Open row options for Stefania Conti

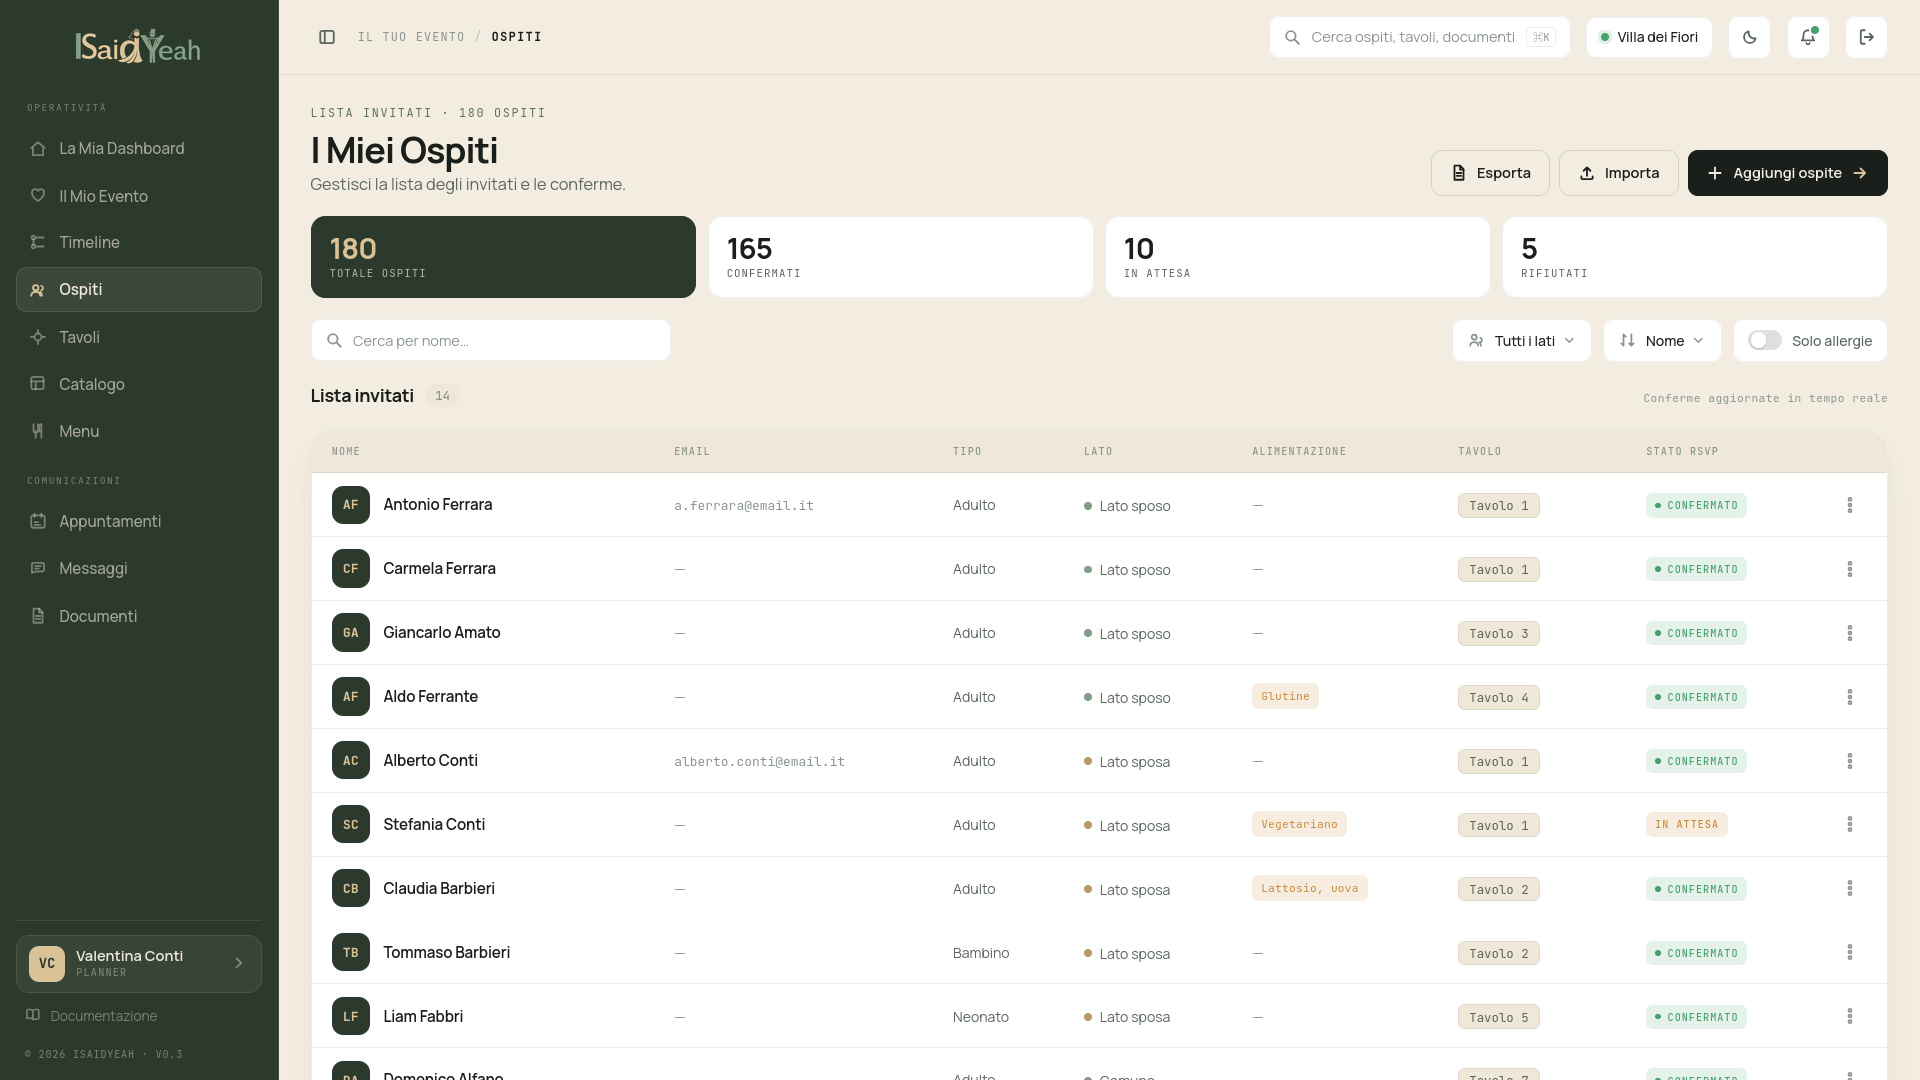[x=1849, y=824]
